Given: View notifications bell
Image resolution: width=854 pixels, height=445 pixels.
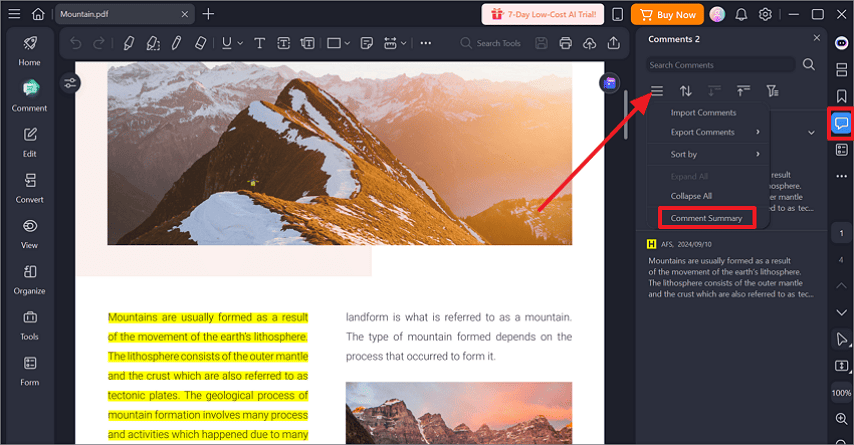Looking at the screenshot, I should pos(741,15).
